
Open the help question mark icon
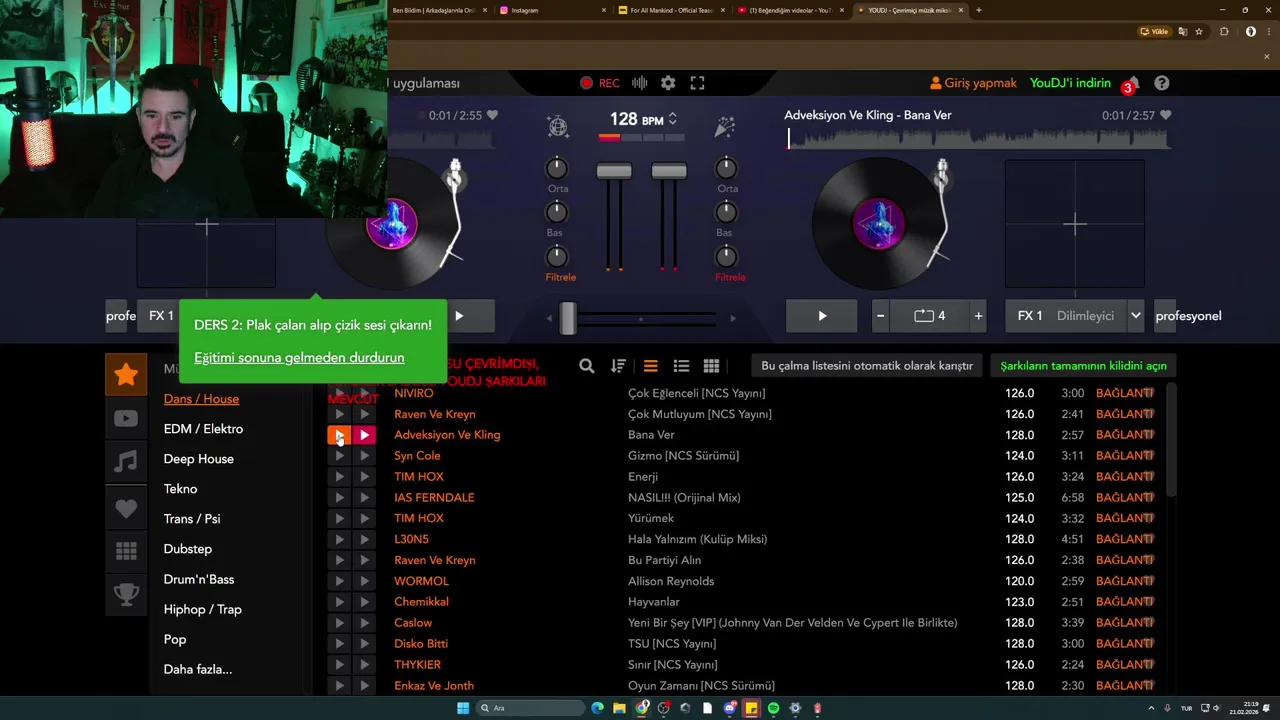1161,83
